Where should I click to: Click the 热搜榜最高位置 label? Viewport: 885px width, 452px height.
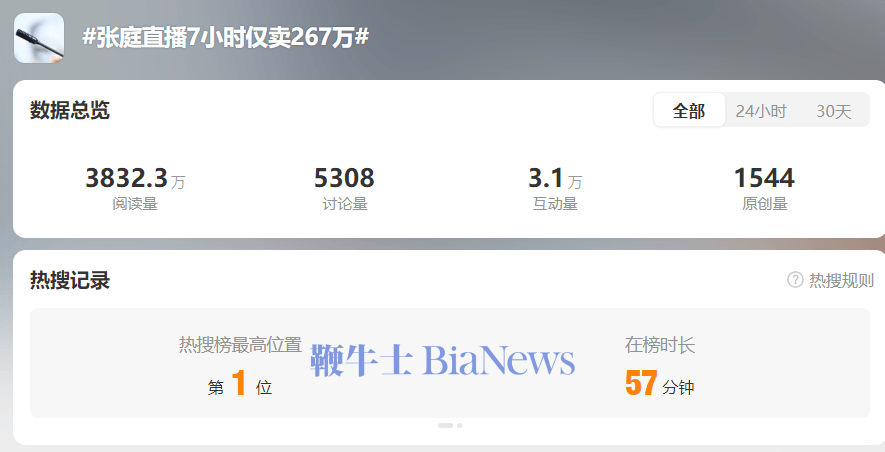tap(240, 344)
